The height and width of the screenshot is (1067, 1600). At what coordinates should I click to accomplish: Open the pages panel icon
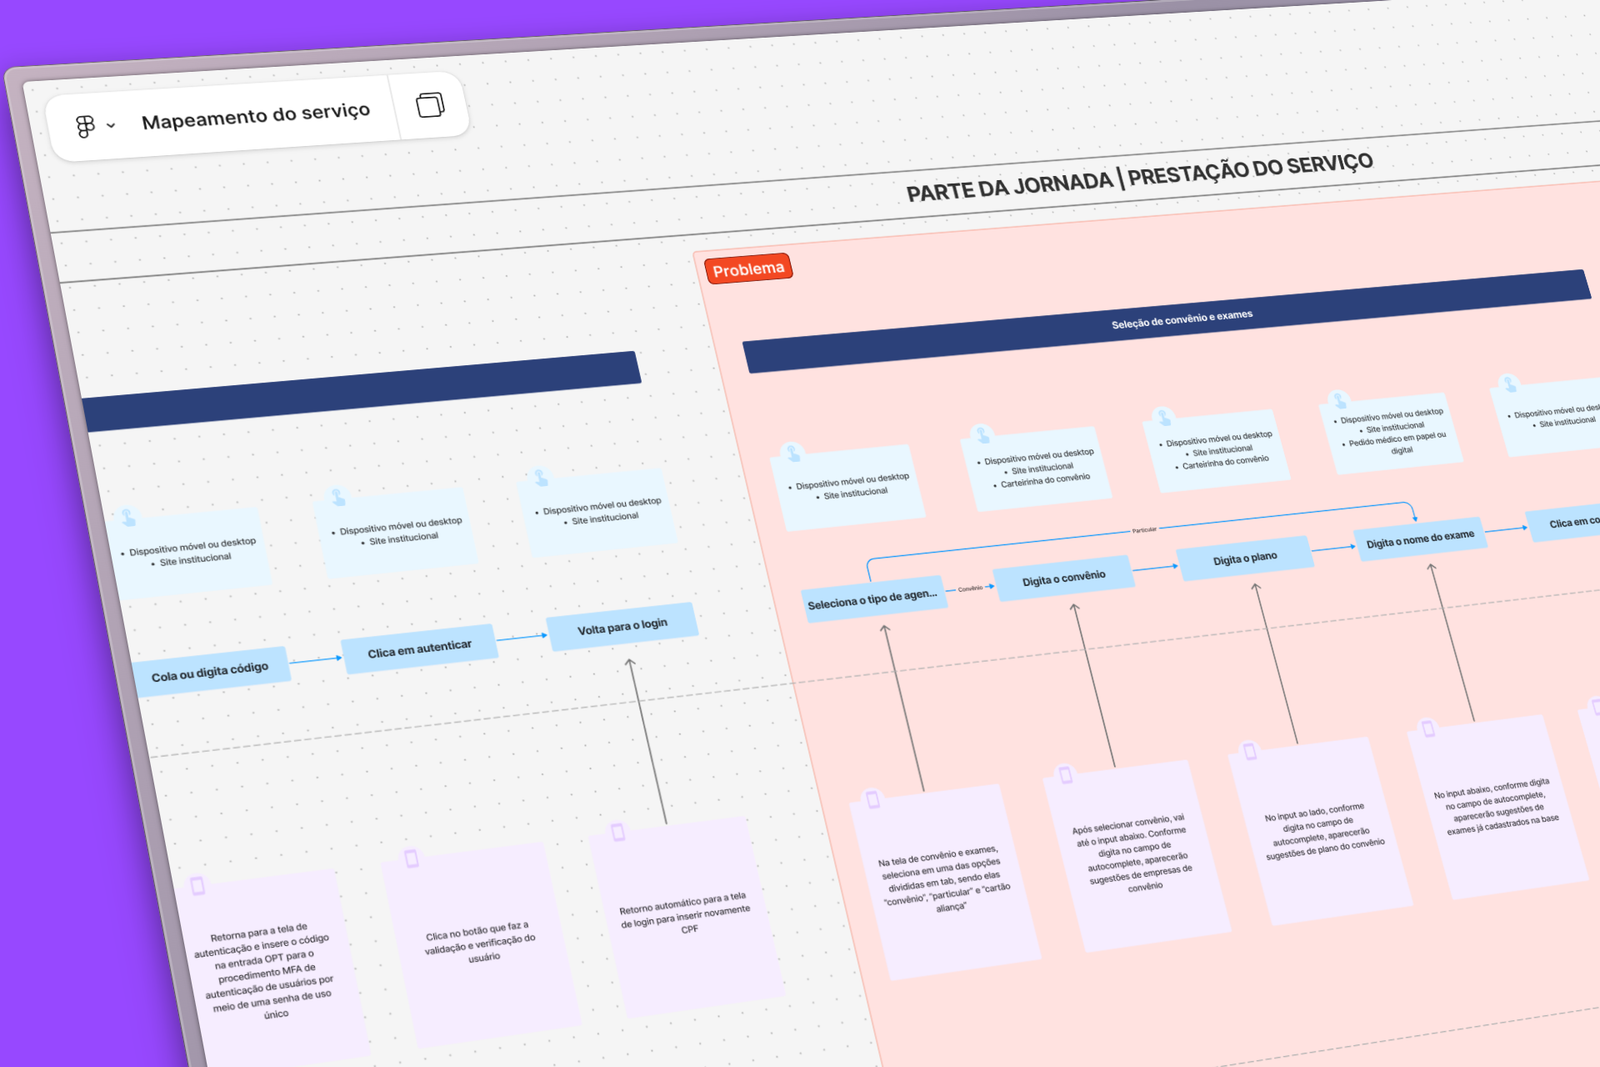click(430, 105)
